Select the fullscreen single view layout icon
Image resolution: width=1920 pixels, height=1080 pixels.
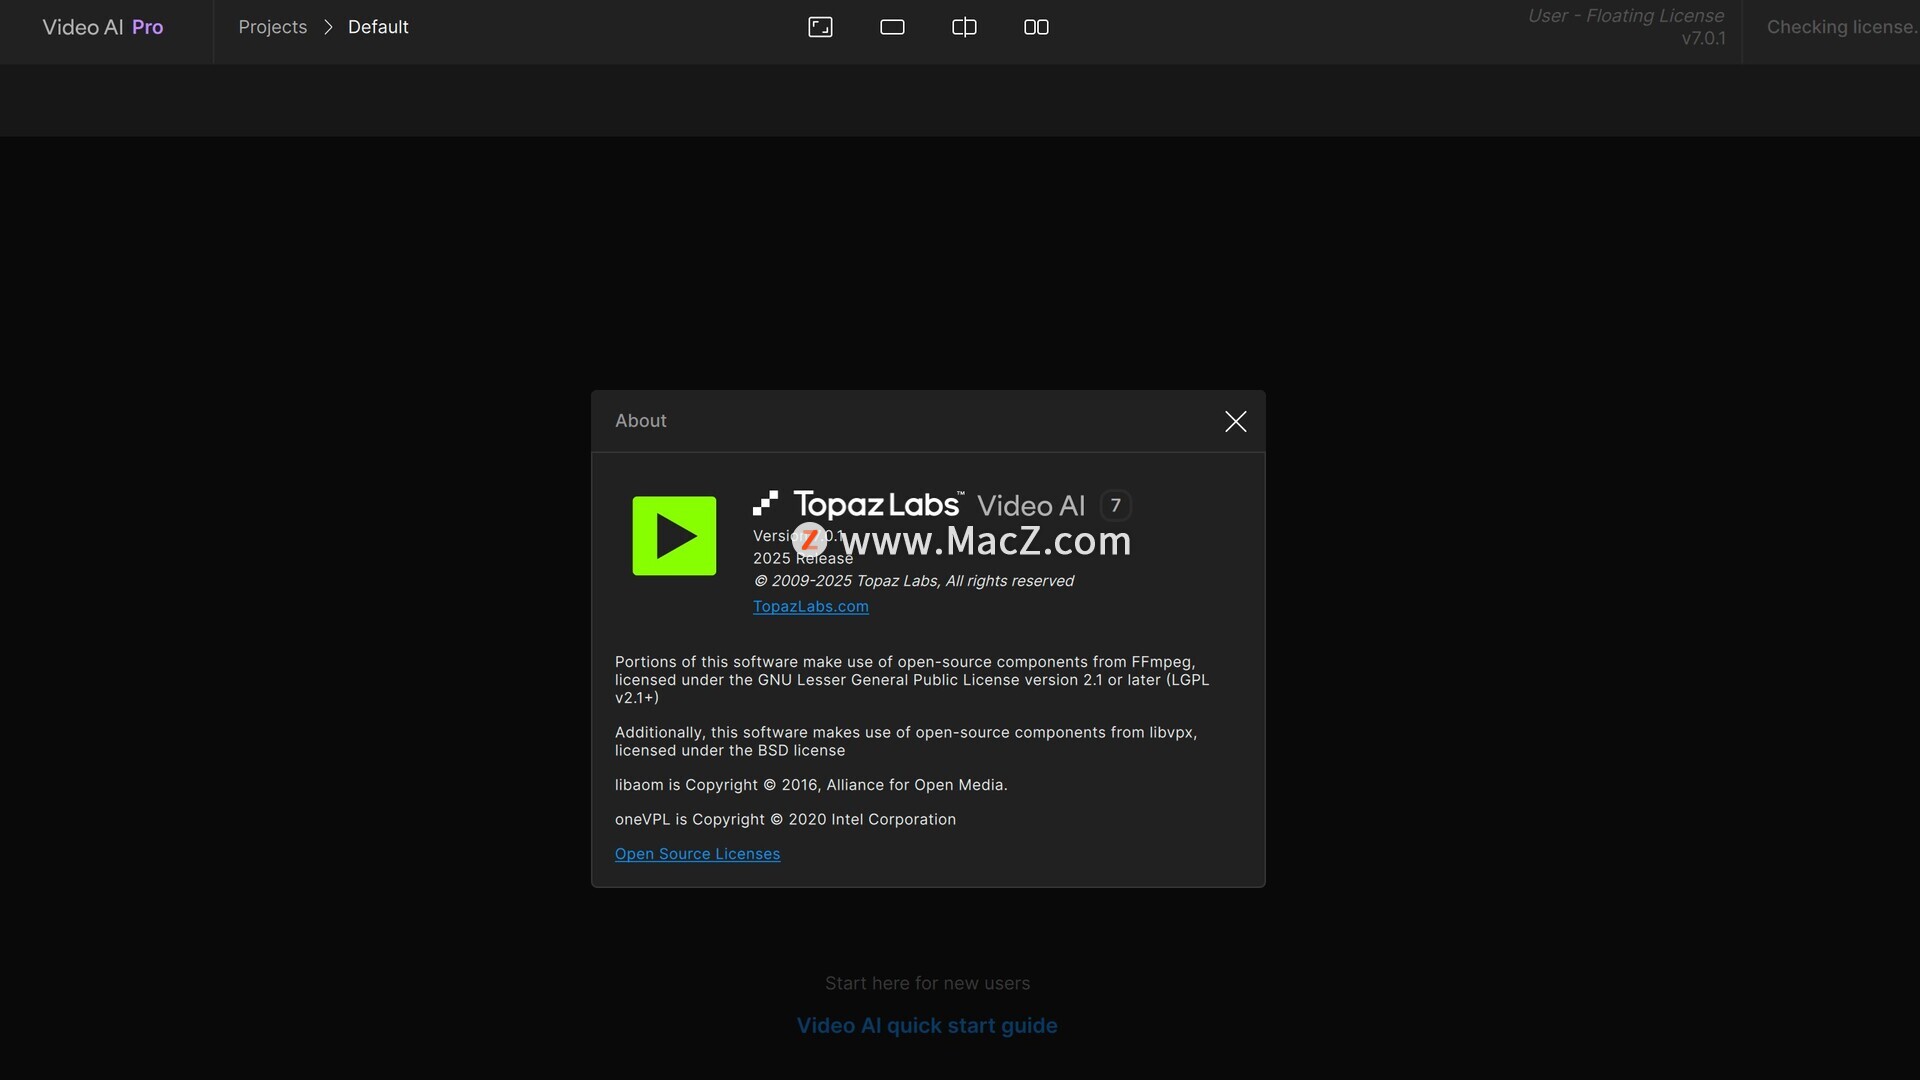click(820, 27)
